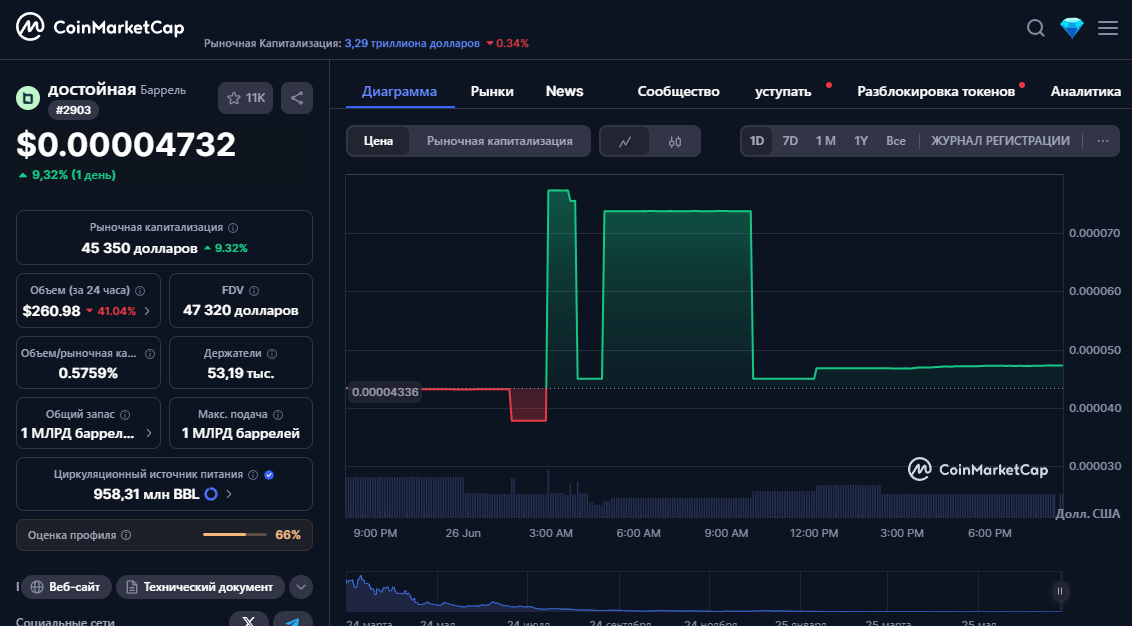
Task: Click the range navigator right handle
Action: pyautogui.click(x=1060, y=591)
